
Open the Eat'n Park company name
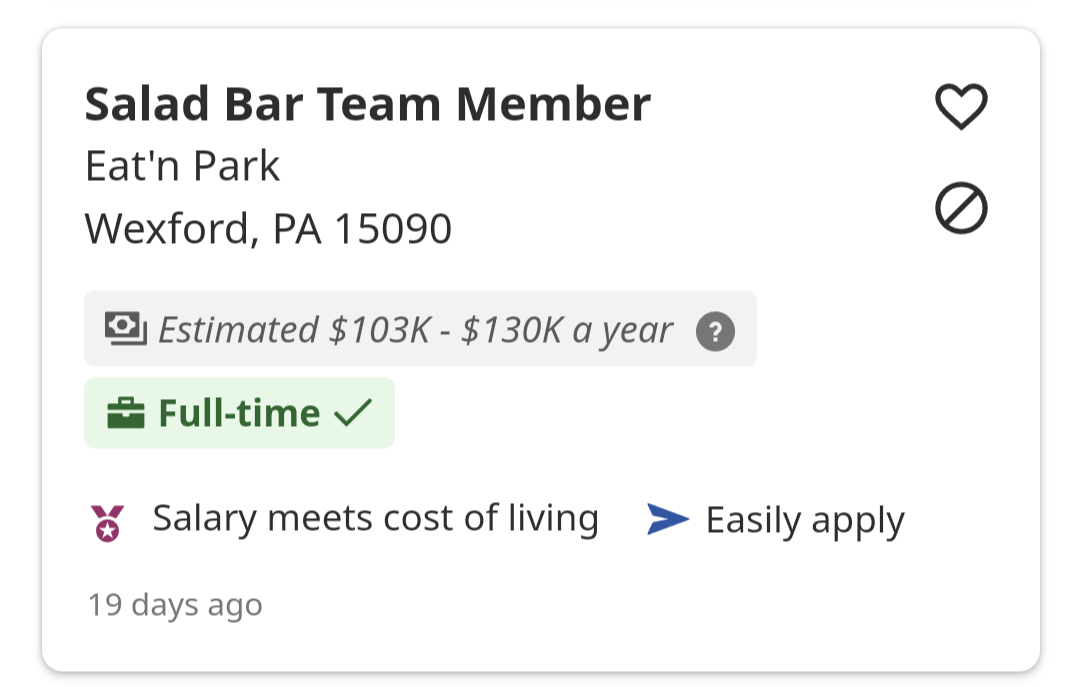coord(182,166)
